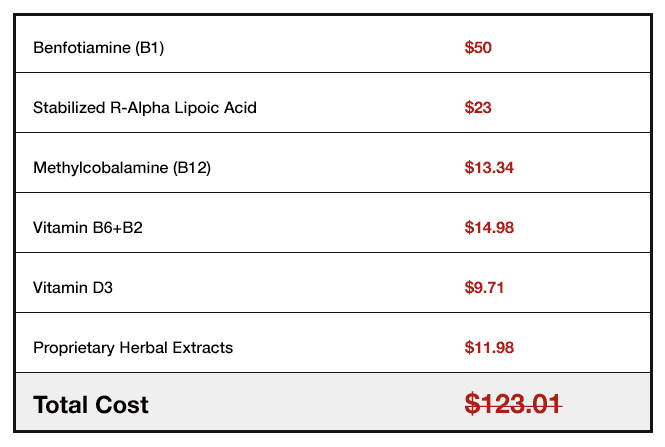Click the Proprietary Herbal Extracts label

click(x=133, y=348)
